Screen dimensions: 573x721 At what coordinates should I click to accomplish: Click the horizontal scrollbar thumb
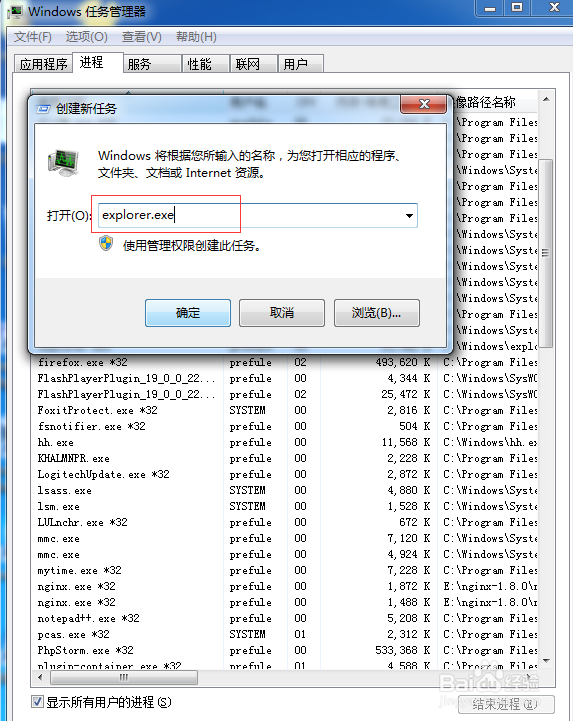pos(124,677)
